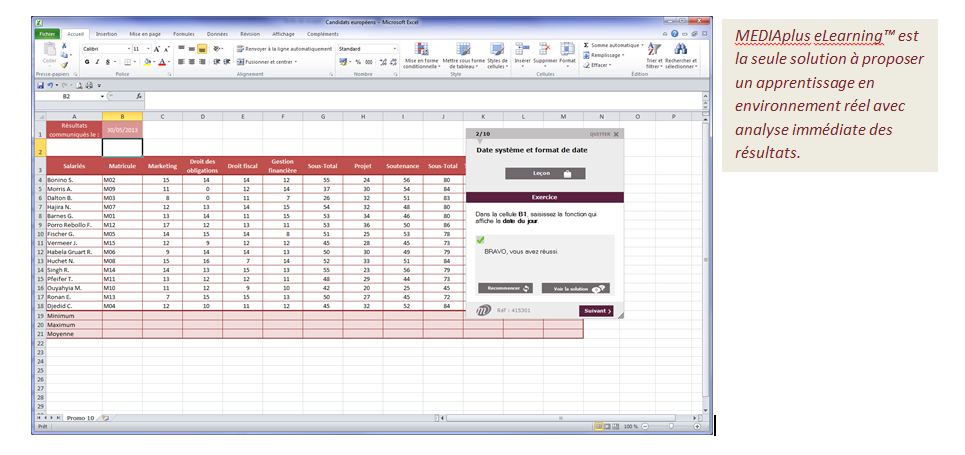965x455 pixels.
Task: Click the thousands separator 000 icon
Action: coord(369,62)
